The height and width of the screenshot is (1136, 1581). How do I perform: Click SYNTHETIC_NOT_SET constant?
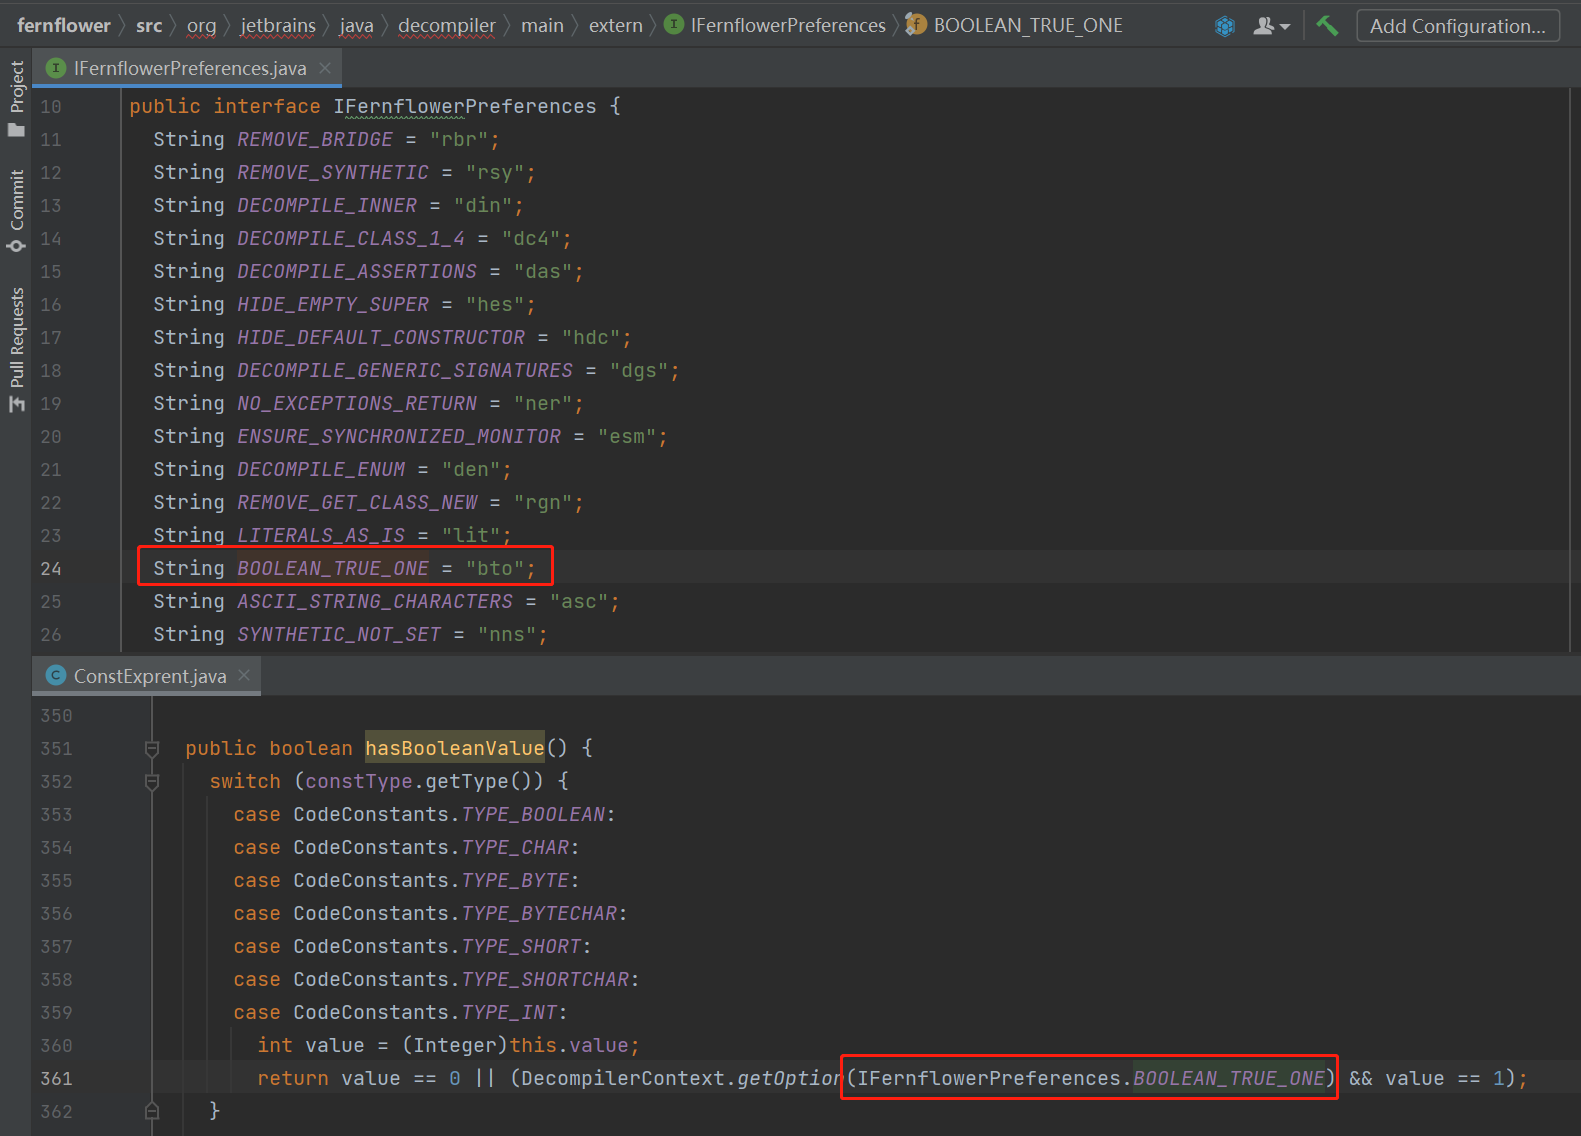(339, 634)
